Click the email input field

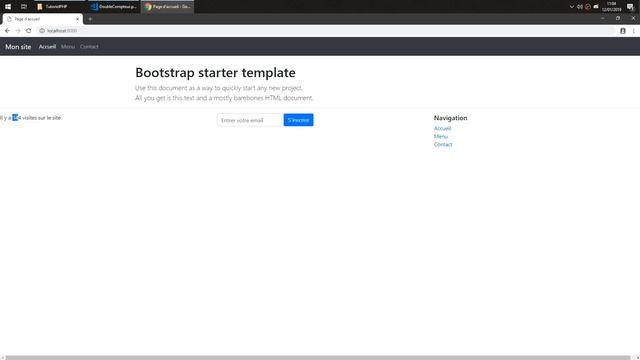[x=250, y=120]
